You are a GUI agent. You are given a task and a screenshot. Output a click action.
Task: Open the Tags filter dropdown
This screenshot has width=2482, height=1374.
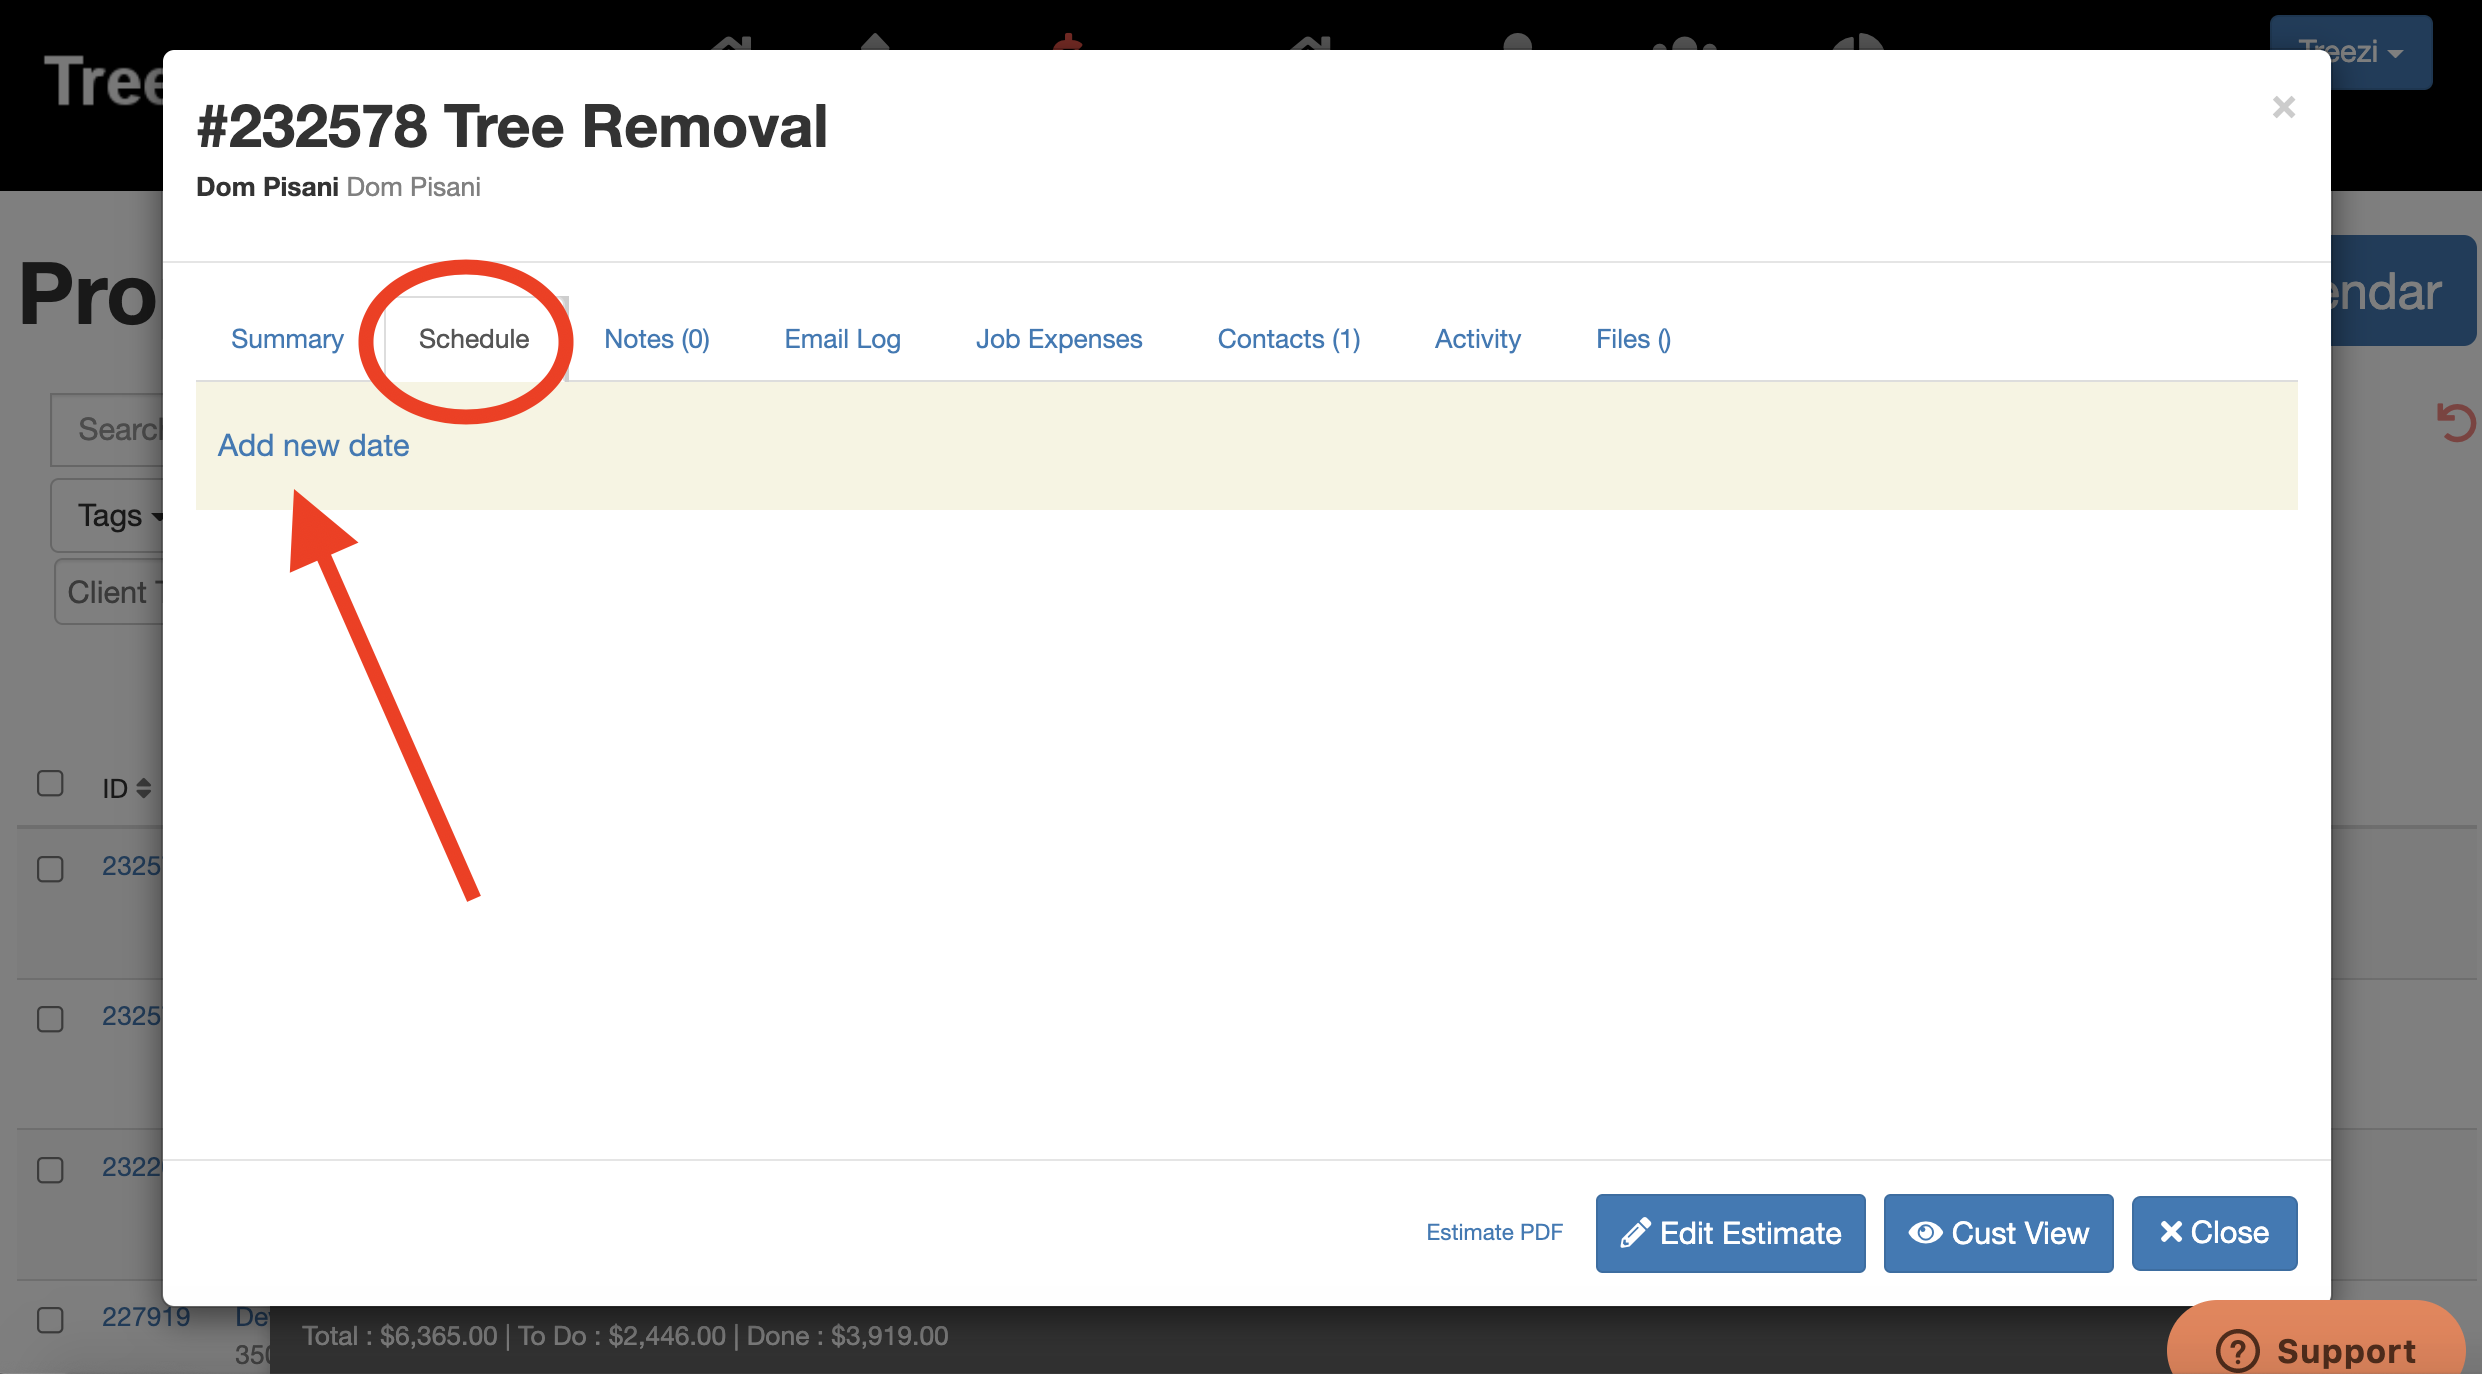pos(110,516)
